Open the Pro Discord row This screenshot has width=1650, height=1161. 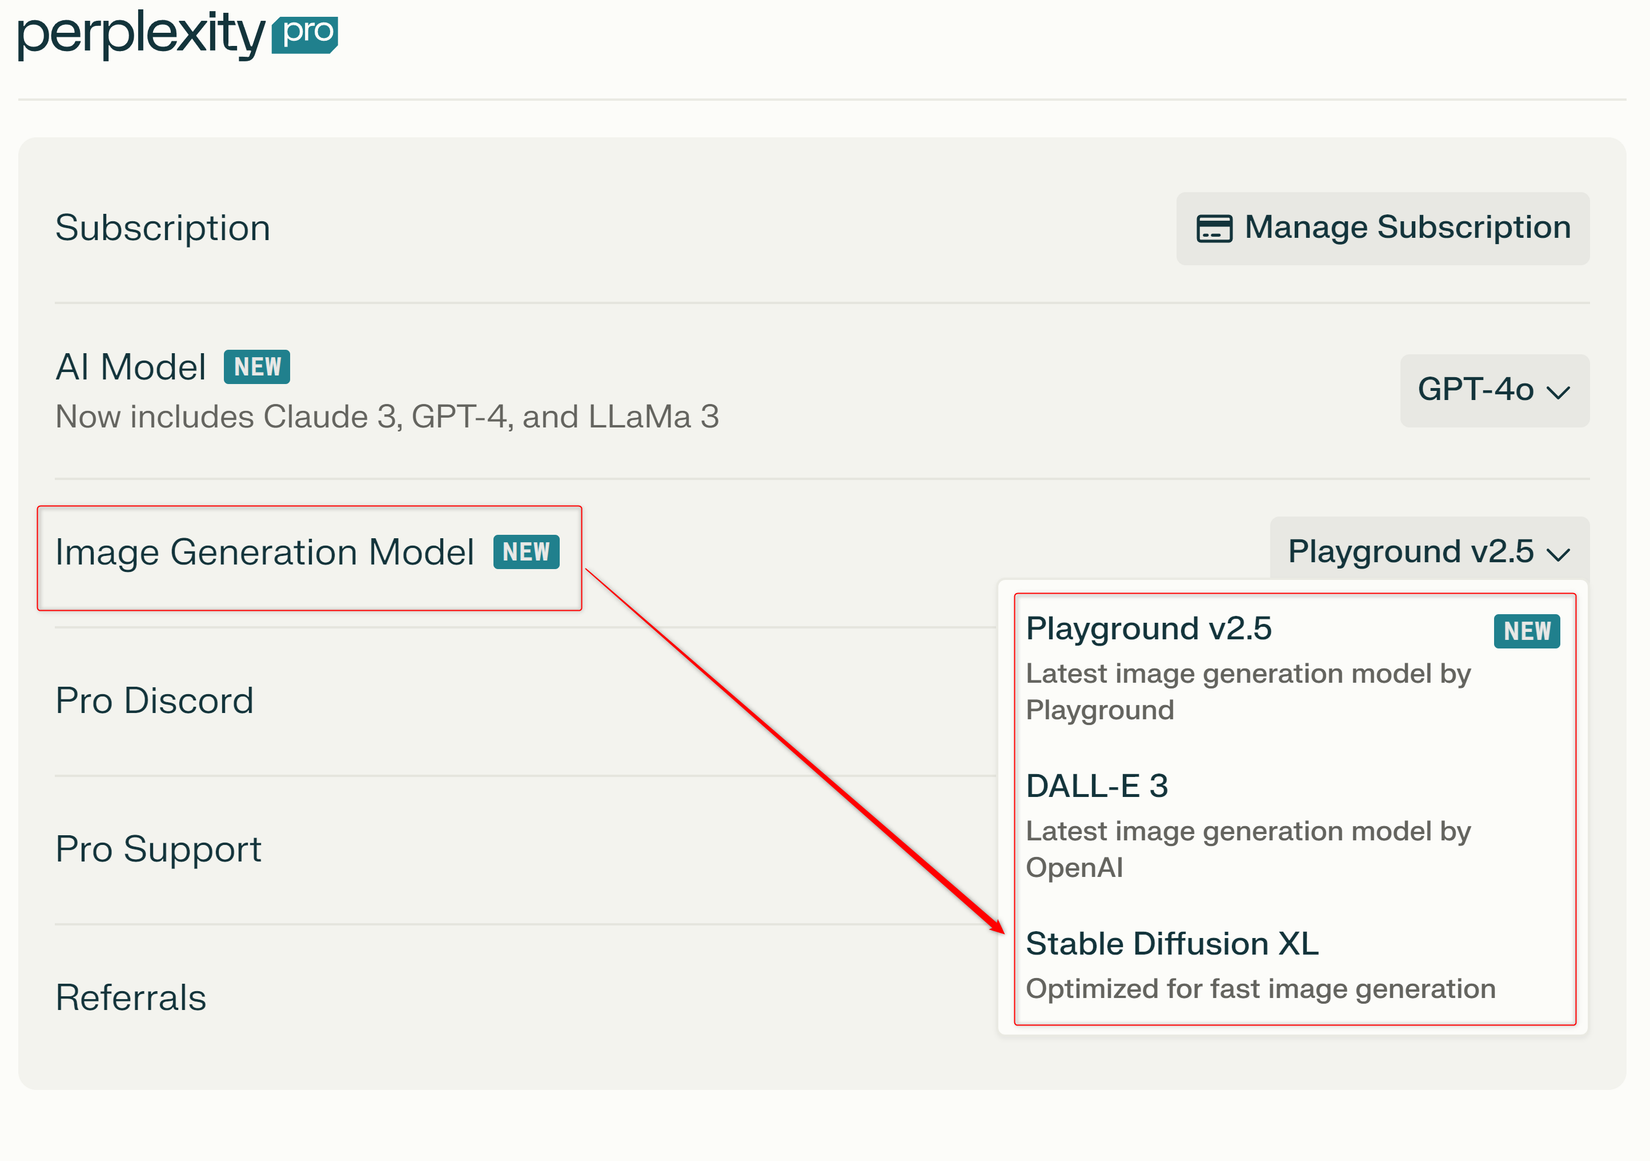pos(154,701)
